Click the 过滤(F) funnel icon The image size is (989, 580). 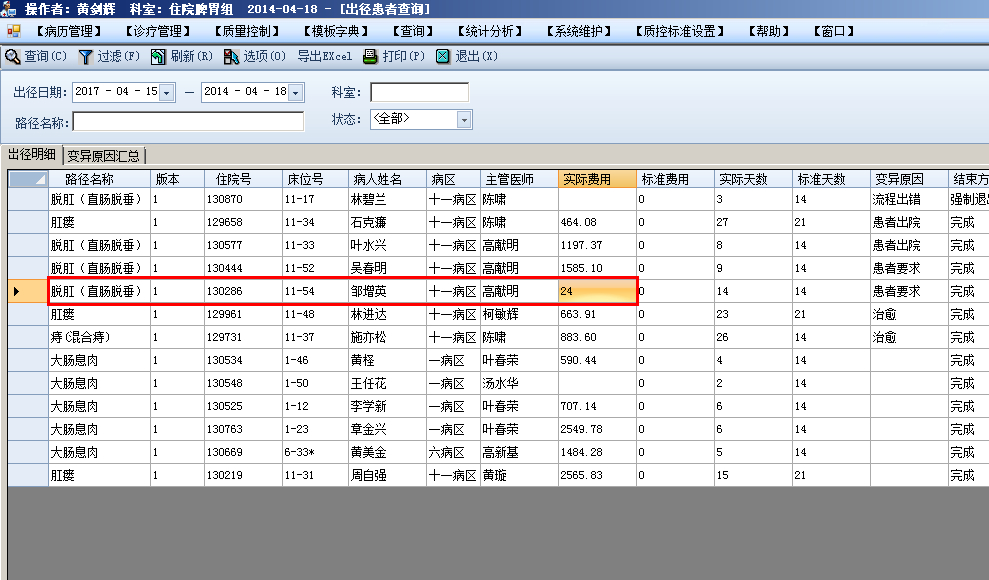[x=85, y=57]
